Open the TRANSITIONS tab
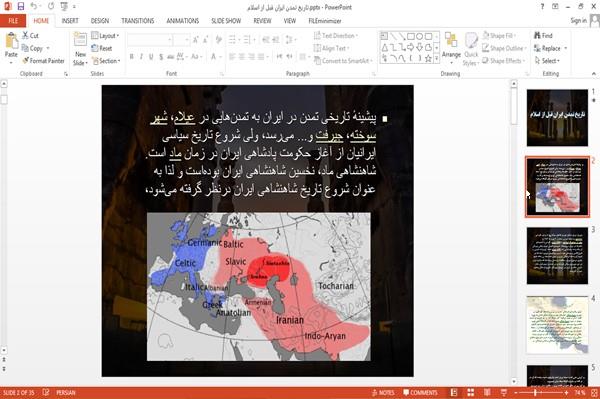The image size is (600, 399). click(138, 21)
